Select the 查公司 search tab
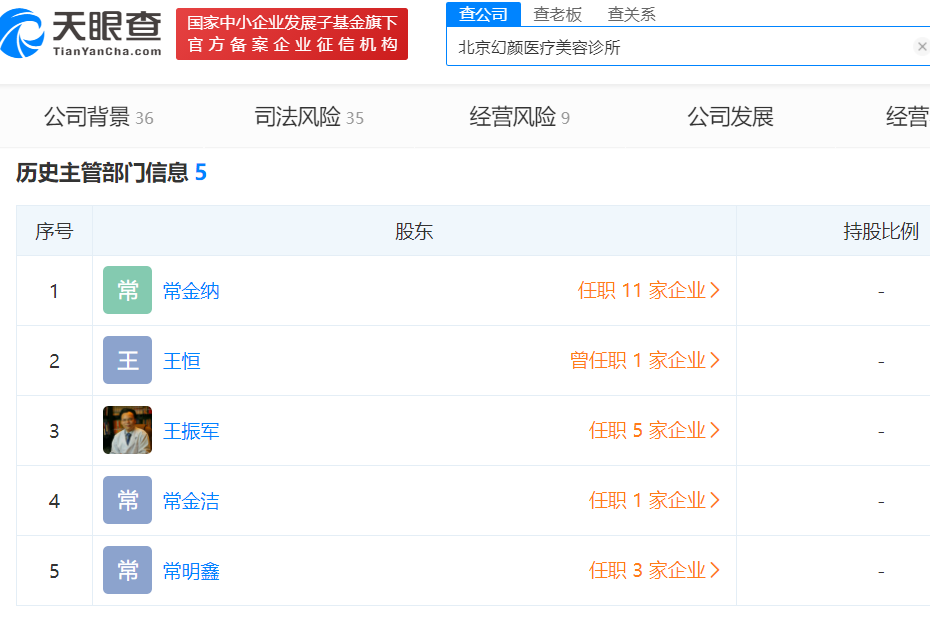The height and width of the screenshot is (619, 930). point(483,14)
